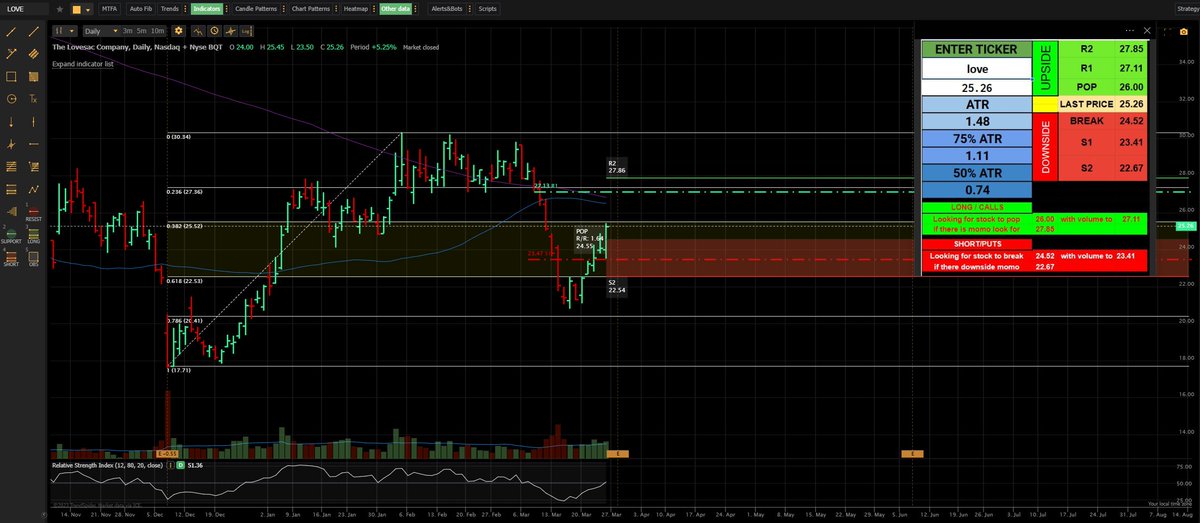Select the down arrow marker tool
This screenshot has height=523, width=1200.
pyautogui.click(x=11, y=122)
